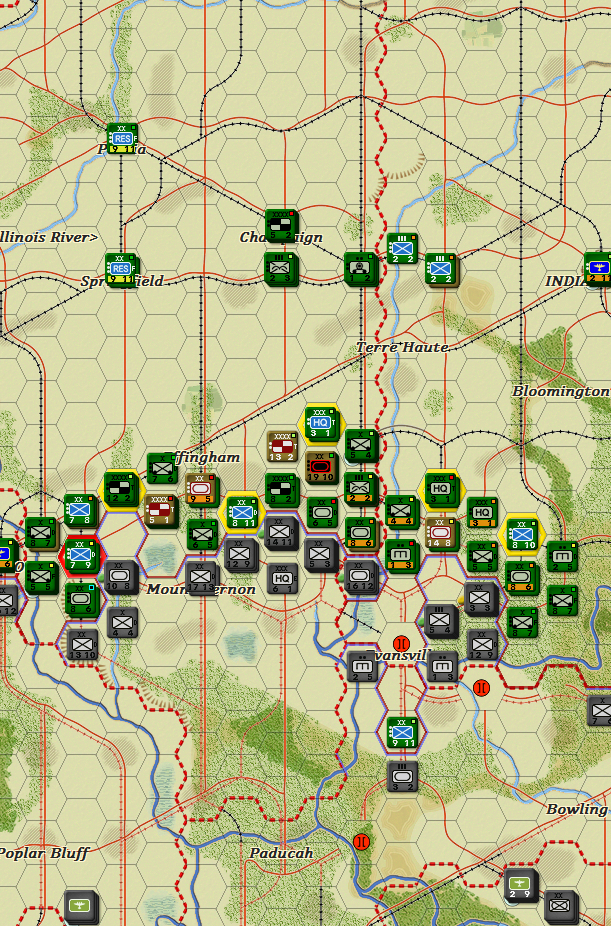Select the 5-2 army unit at Champaign

click(x=281, y=225)
